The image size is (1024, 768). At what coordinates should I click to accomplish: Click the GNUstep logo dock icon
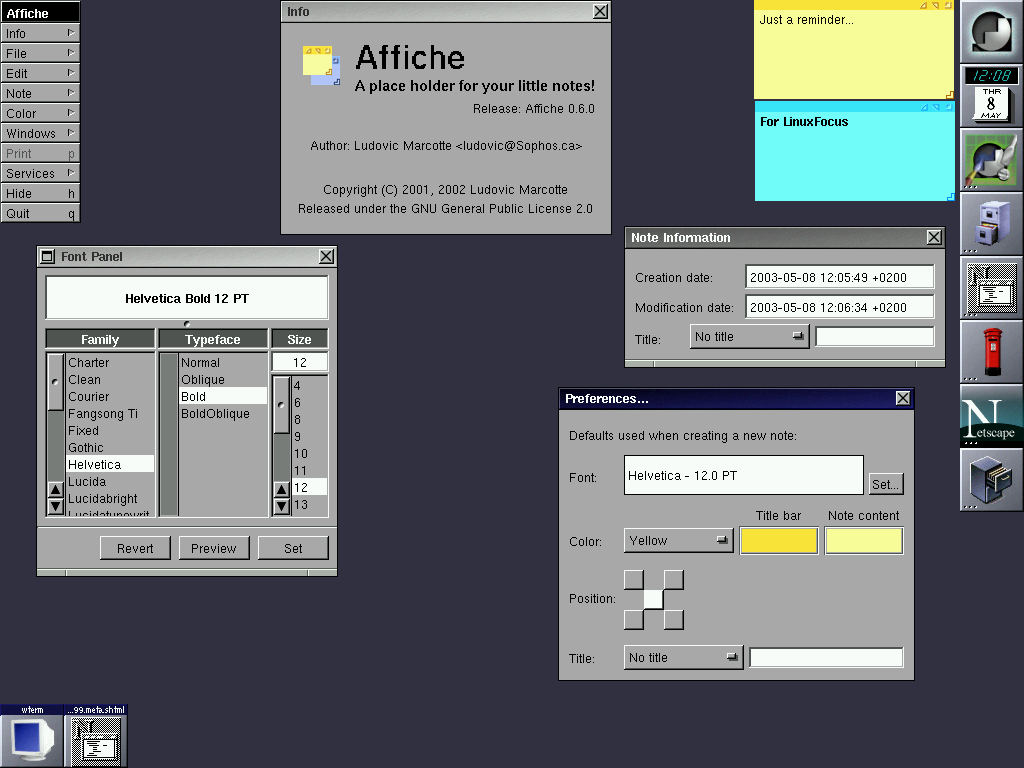(992, 32)
